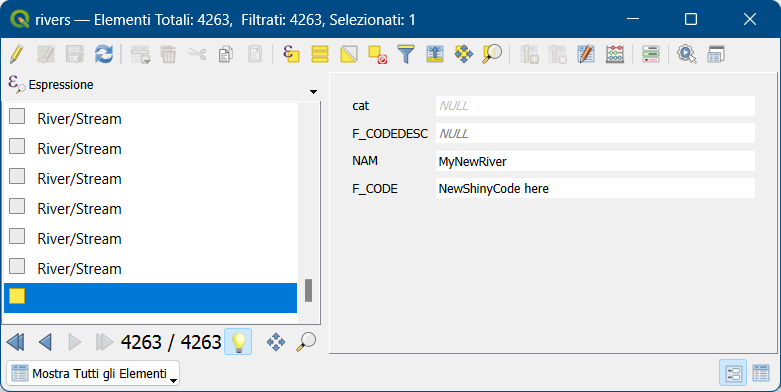Click the new field icon
This screenshot has width=781, height=392.
[529, 54]
